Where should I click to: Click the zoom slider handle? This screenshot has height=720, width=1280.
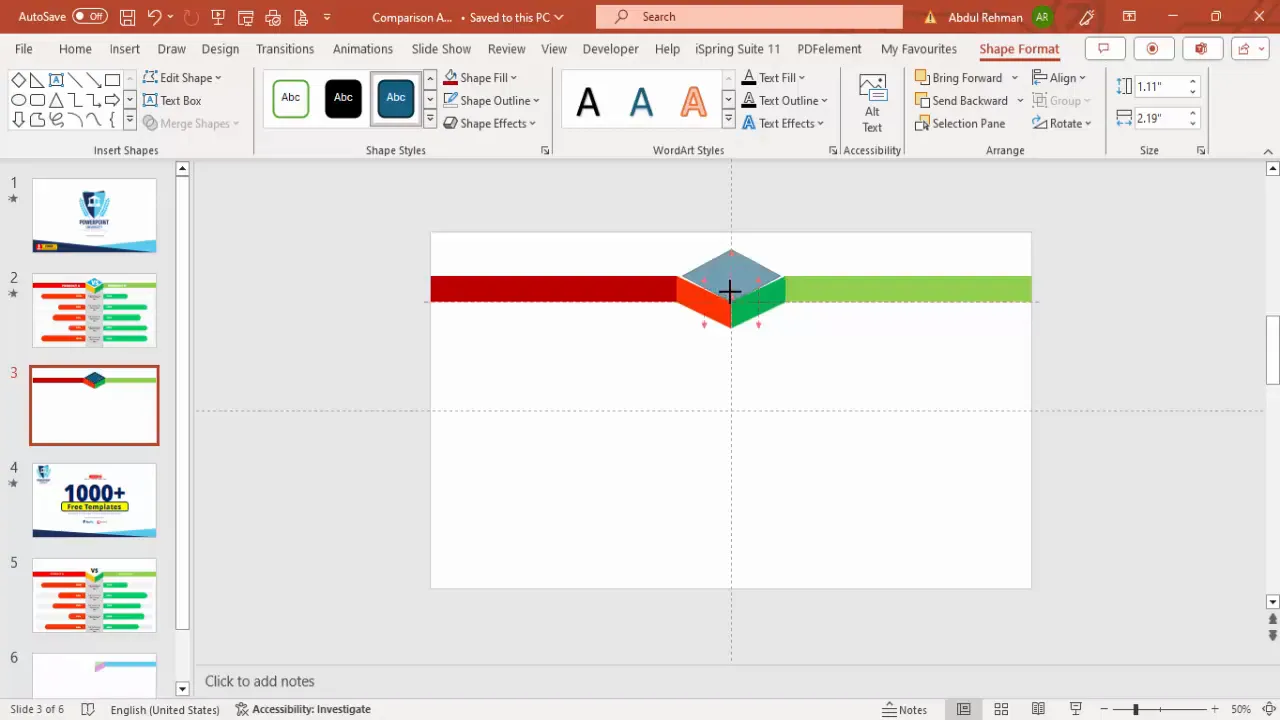pyautogui.click(x=1136, y=709)
